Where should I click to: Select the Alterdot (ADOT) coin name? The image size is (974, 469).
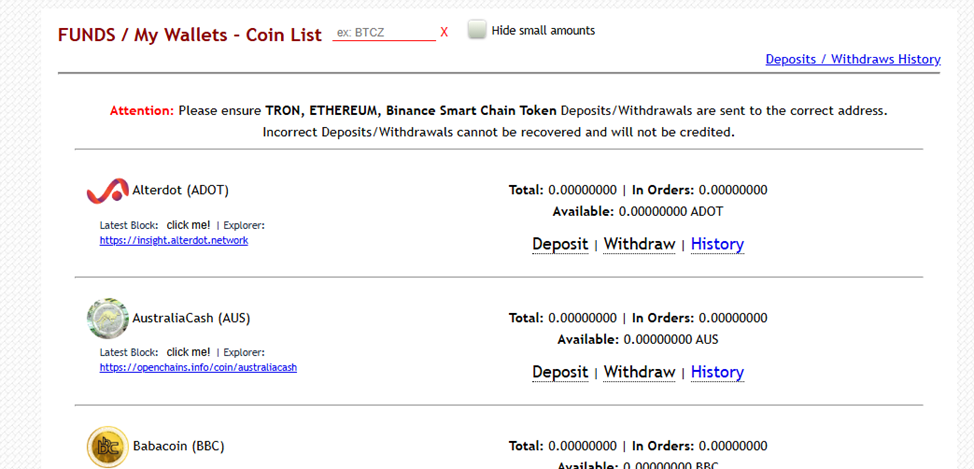[x=181, y=190]
